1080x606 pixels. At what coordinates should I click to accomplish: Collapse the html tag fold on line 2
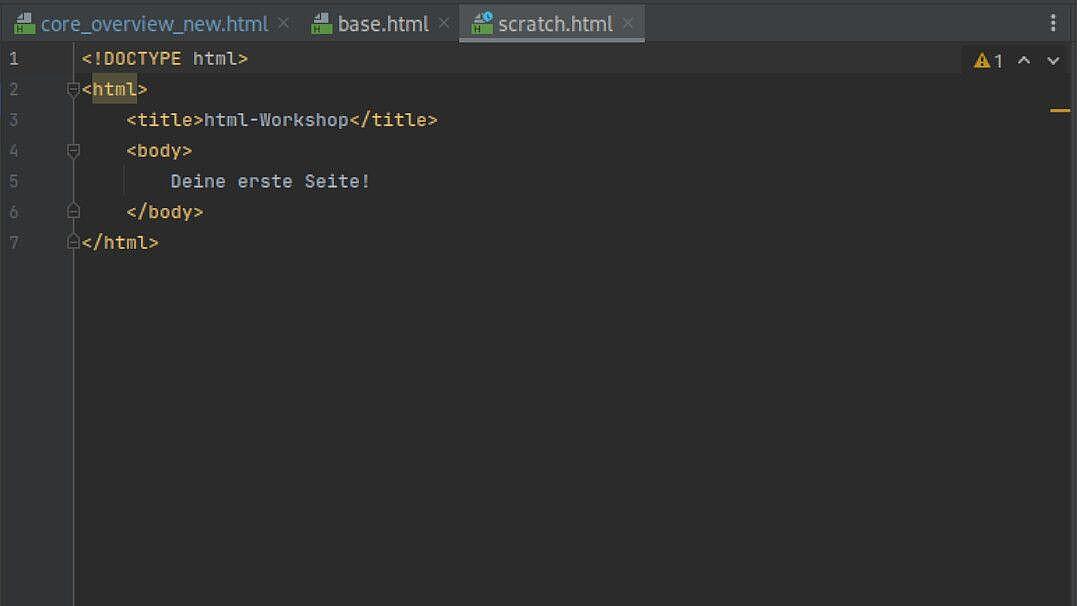click(x=73, y=90)
